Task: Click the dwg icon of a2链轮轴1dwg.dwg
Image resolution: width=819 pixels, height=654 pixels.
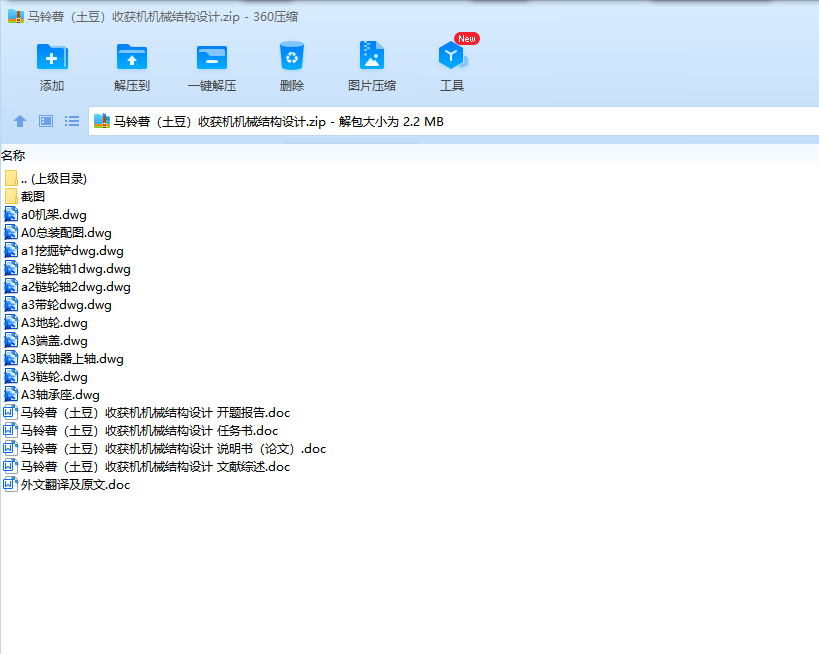Action: (x=11, y=268)
